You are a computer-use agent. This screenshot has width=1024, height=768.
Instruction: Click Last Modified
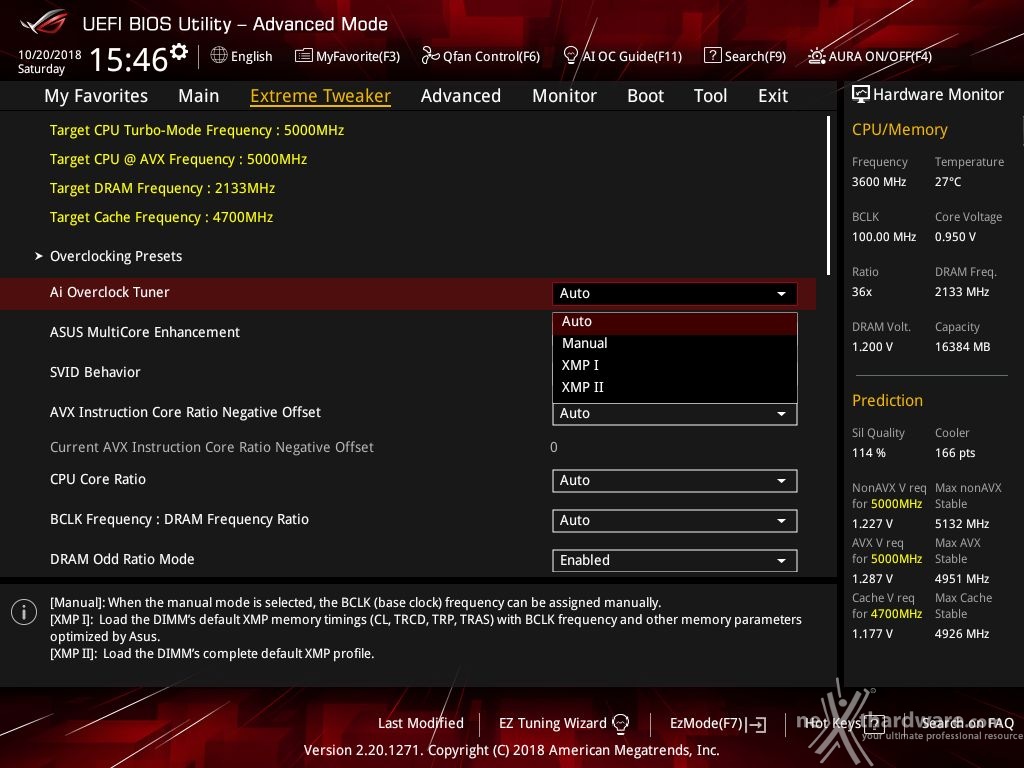coord(421,723)
